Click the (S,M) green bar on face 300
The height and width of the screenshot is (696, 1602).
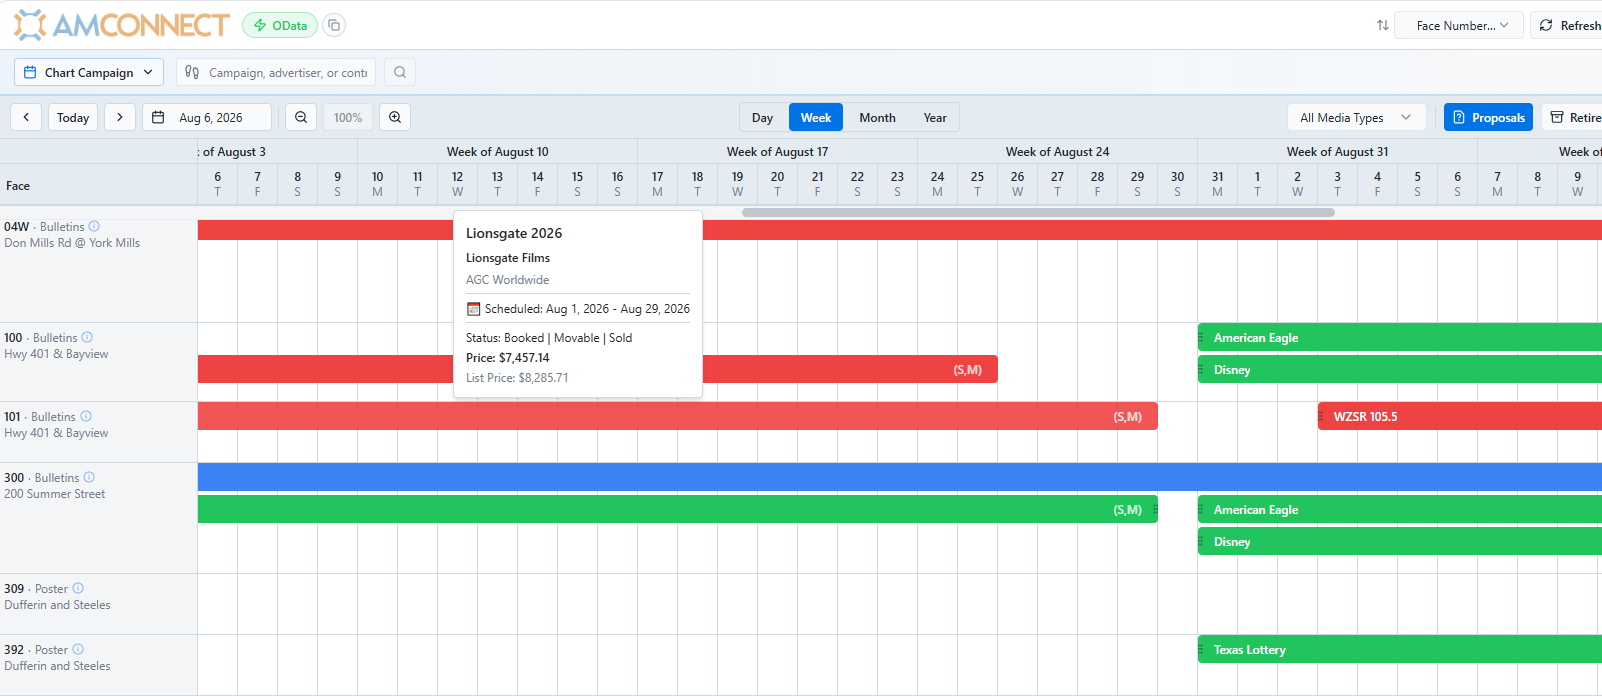pyautogui.click(x=678, y=510)
